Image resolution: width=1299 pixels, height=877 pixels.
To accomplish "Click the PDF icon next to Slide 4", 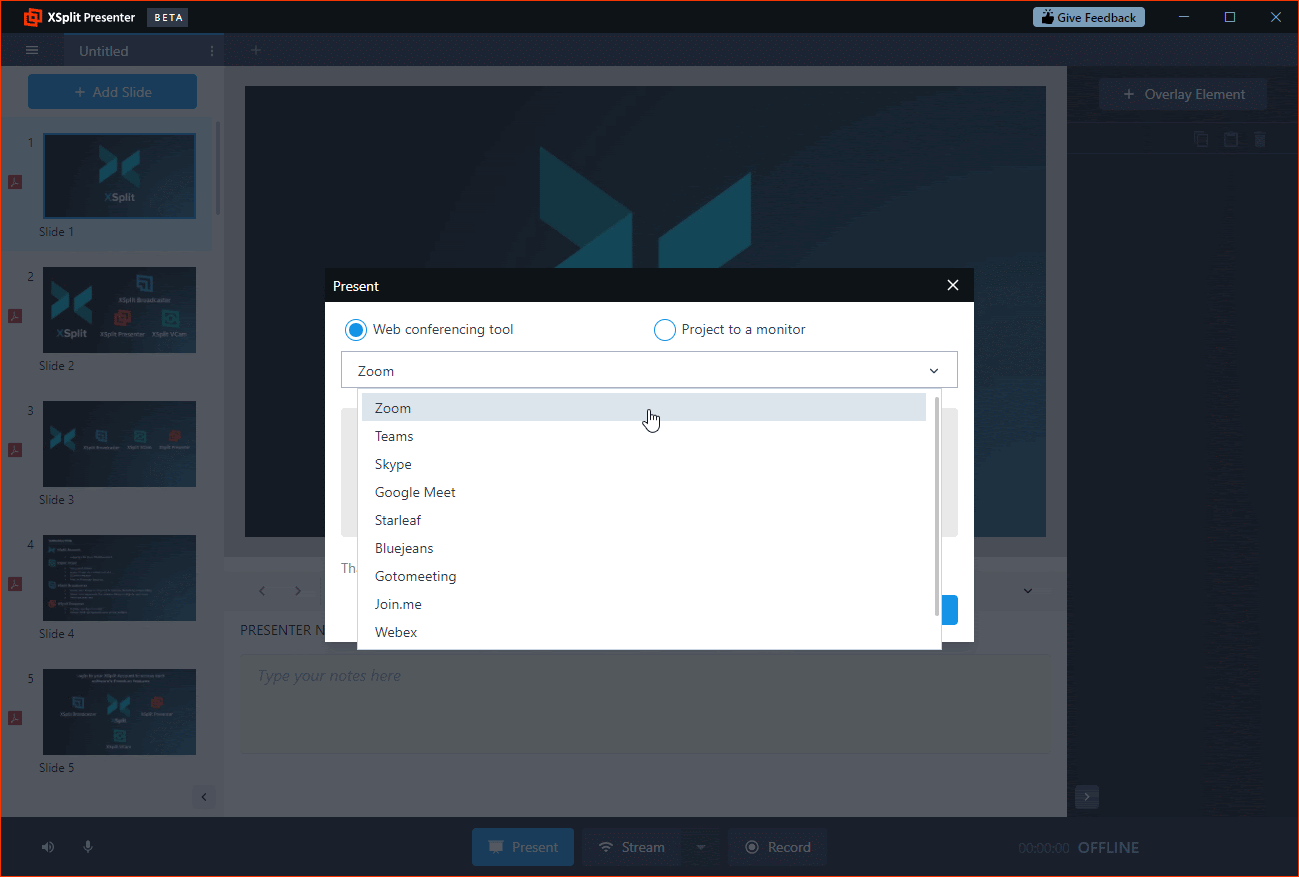I will 15,584.
